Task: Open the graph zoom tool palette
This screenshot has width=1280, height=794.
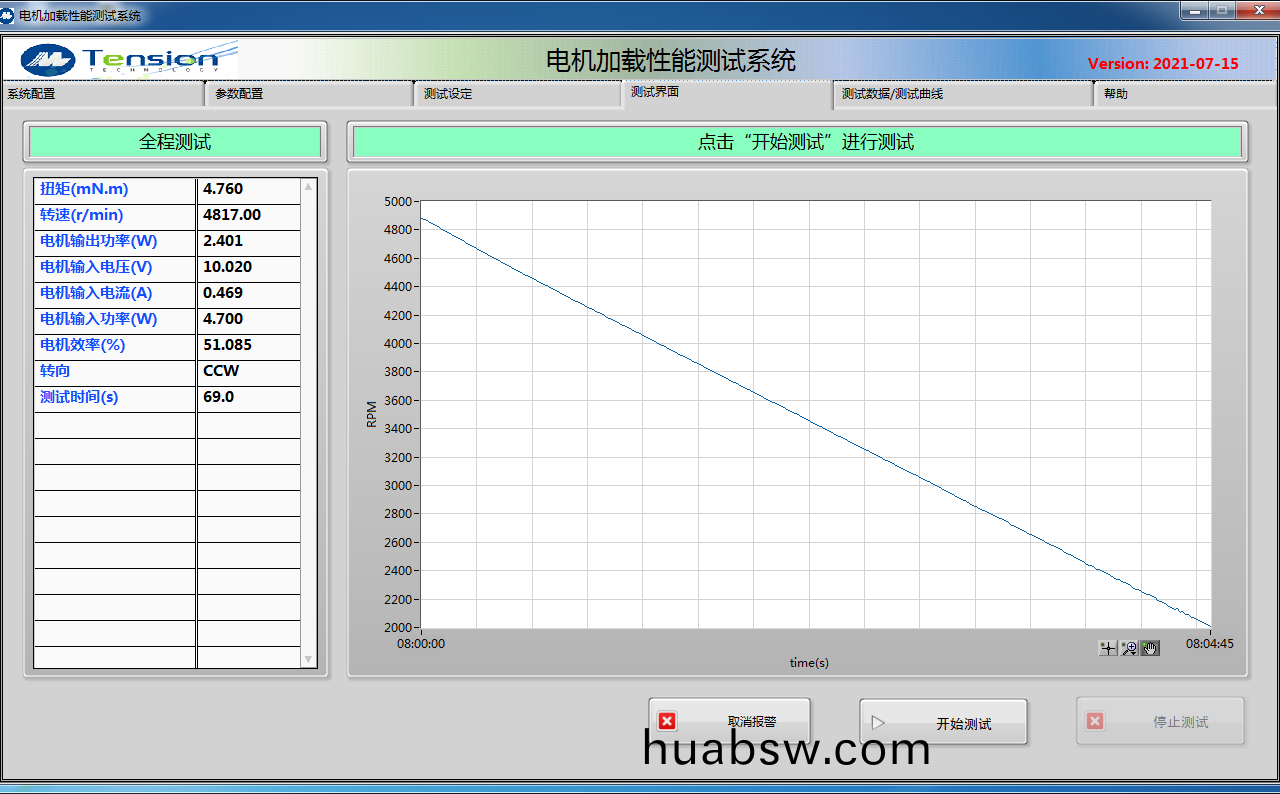Action: coord(1129,648)
